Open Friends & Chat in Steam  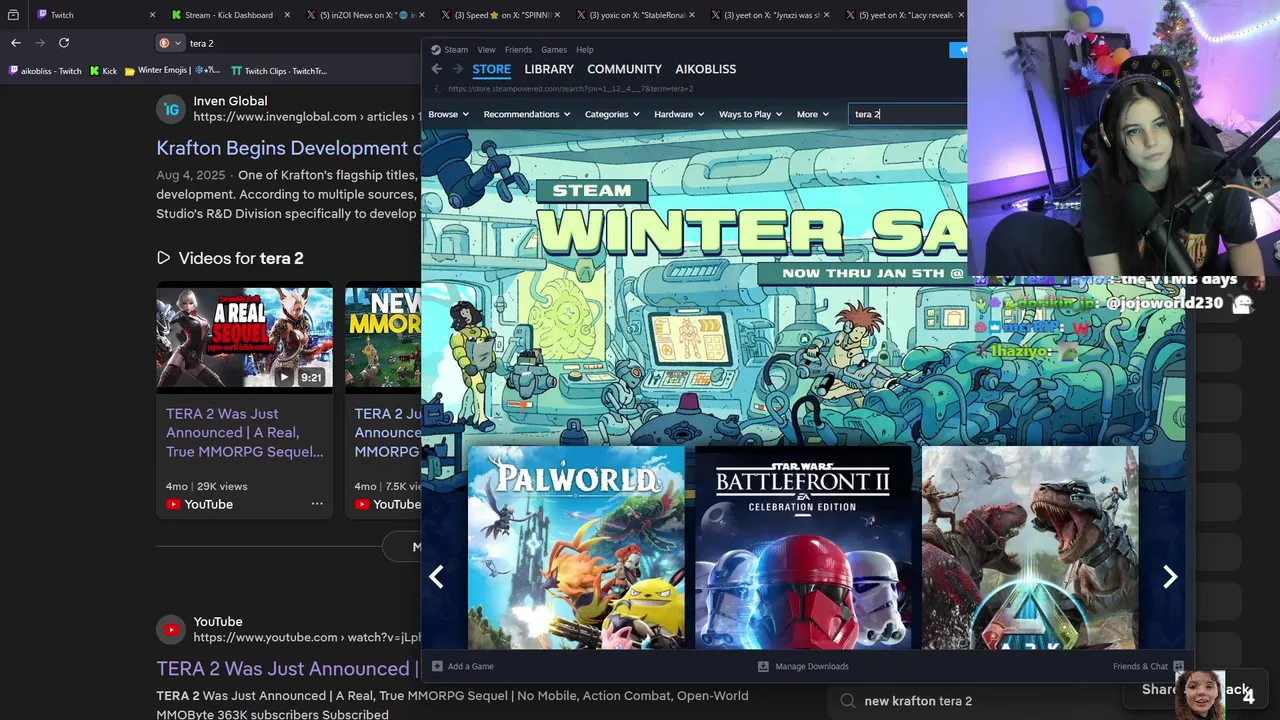coord(1148,666)
